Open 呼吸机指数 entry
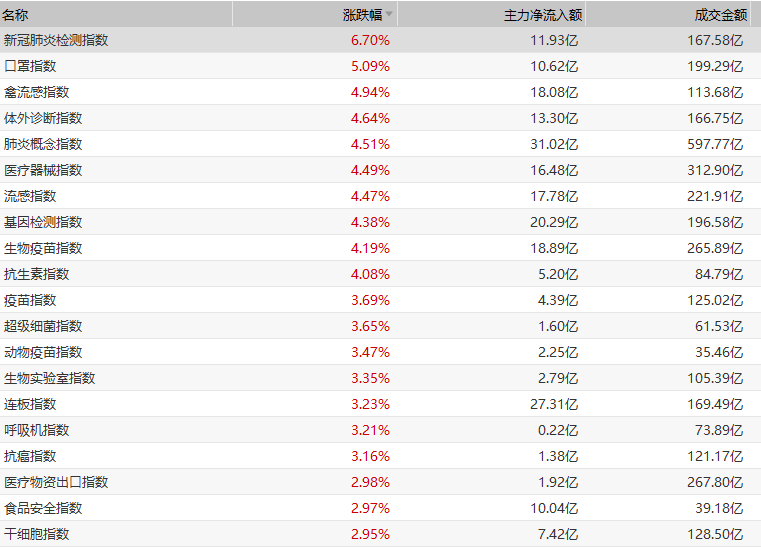This screenshot has width=761, height=549. [36, 431]
